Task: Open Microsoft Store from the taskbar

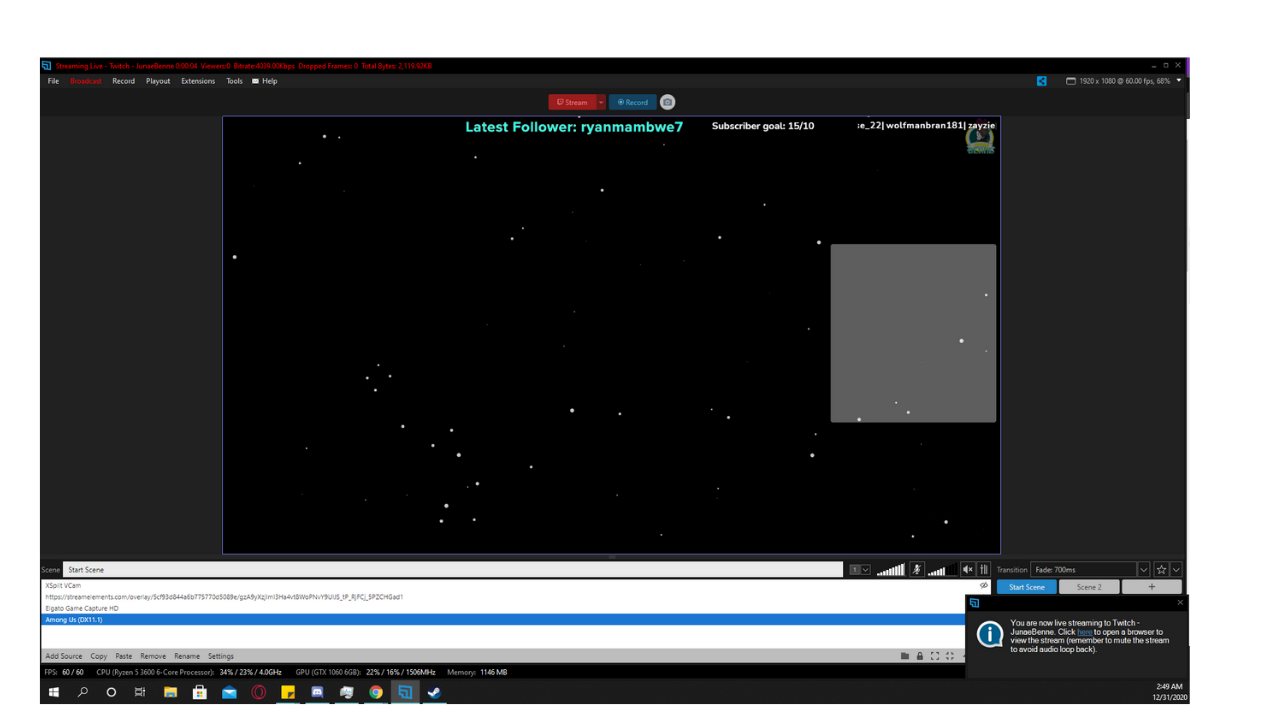Action: coord(200,692)
